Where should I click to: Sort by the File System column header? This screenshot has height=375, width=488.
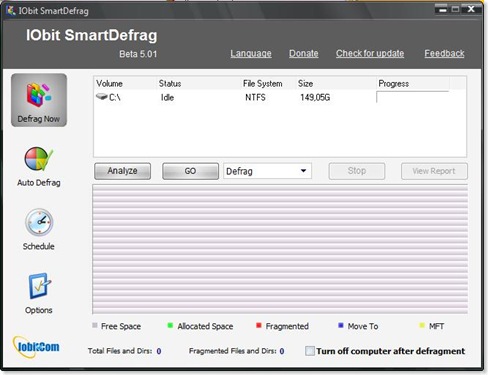click(268, 83)
